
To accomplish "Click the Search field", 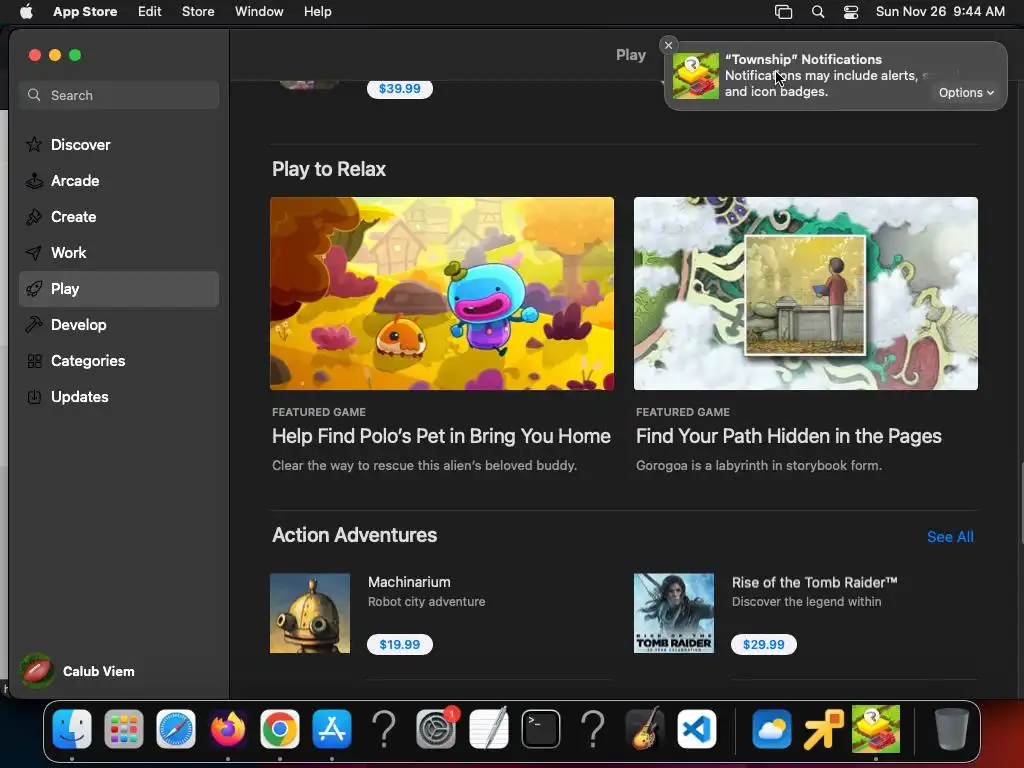I will (x=119, y=95).
